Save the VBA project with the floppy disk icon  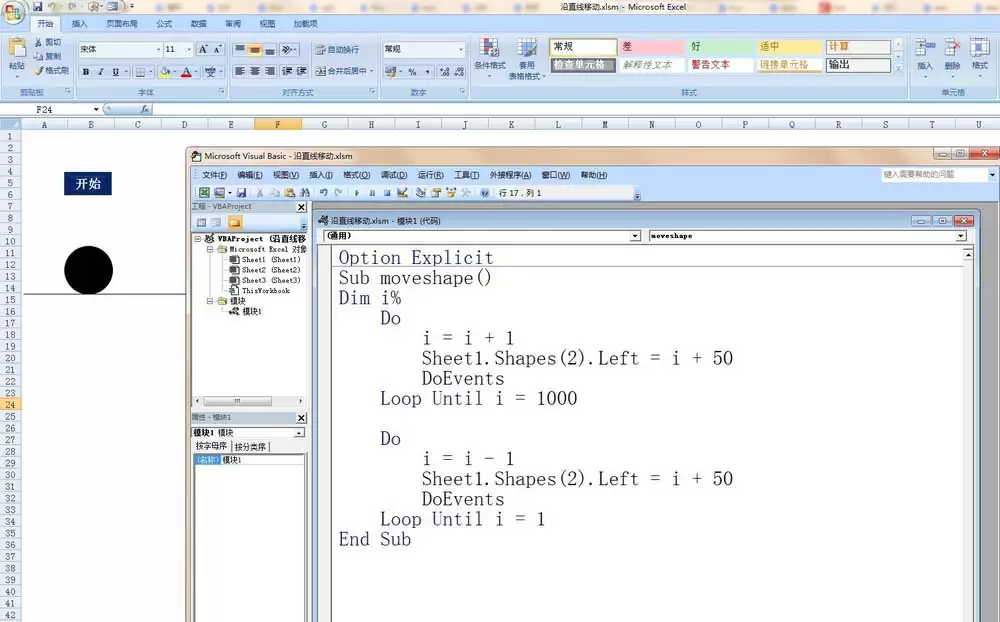click(x=241, y=193)
